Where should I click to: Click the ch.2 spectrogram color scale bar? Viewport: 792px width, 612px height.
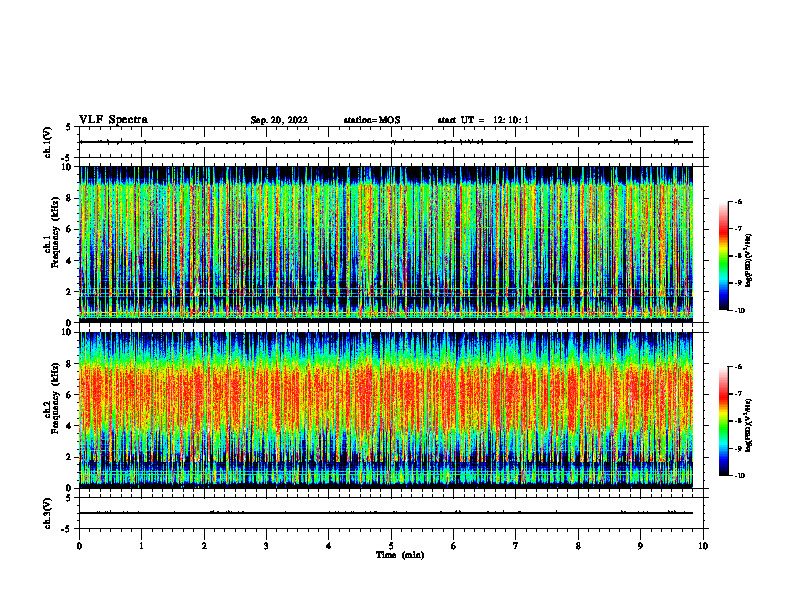pos(723,421)
